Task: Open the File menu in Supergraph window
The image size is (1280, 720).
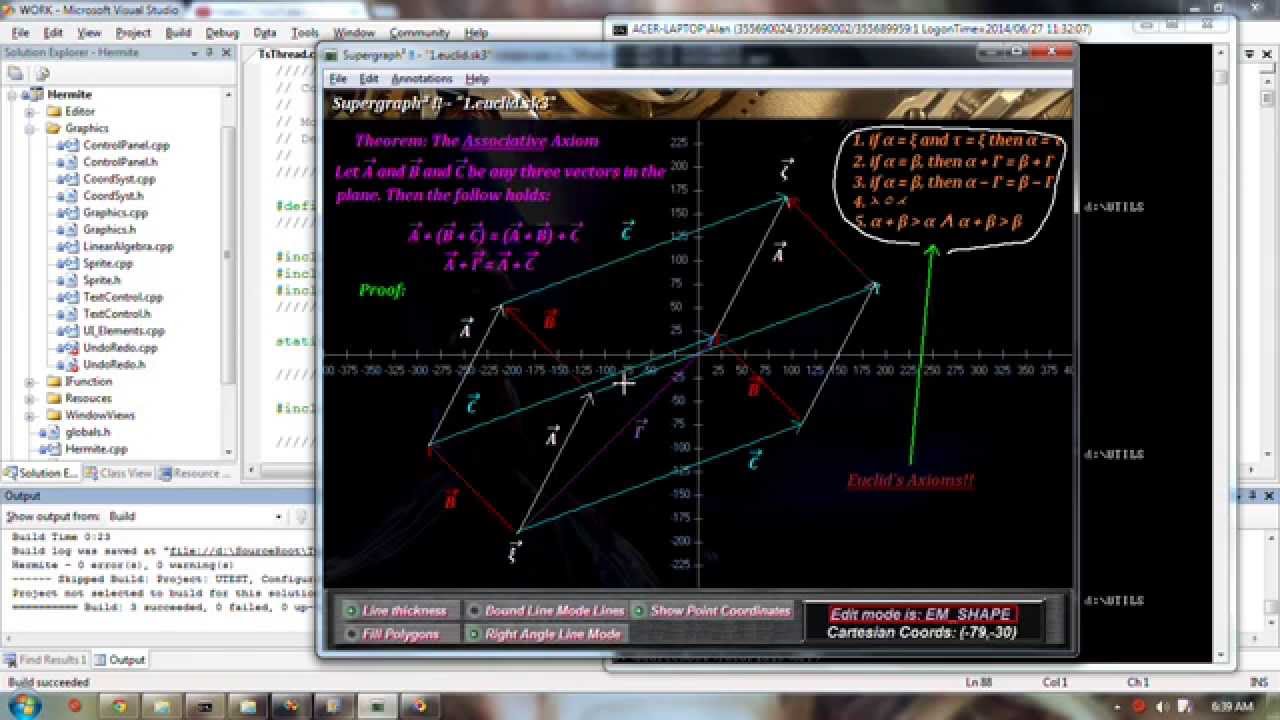Action: [x=338, y=79]
